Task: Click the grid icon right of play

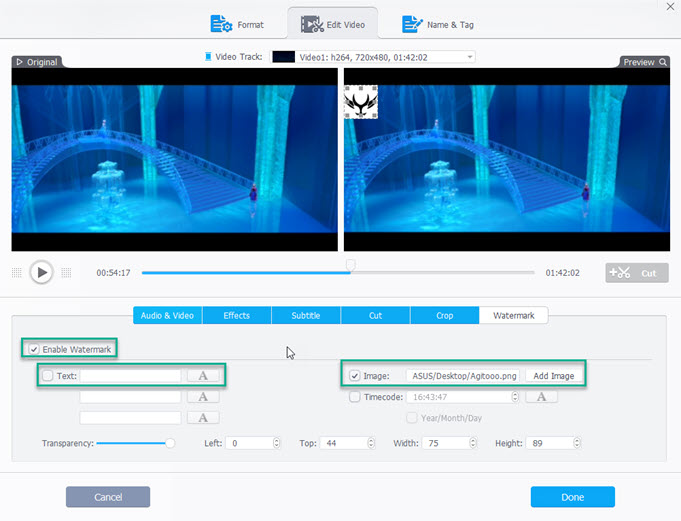Action: point(66,273)
